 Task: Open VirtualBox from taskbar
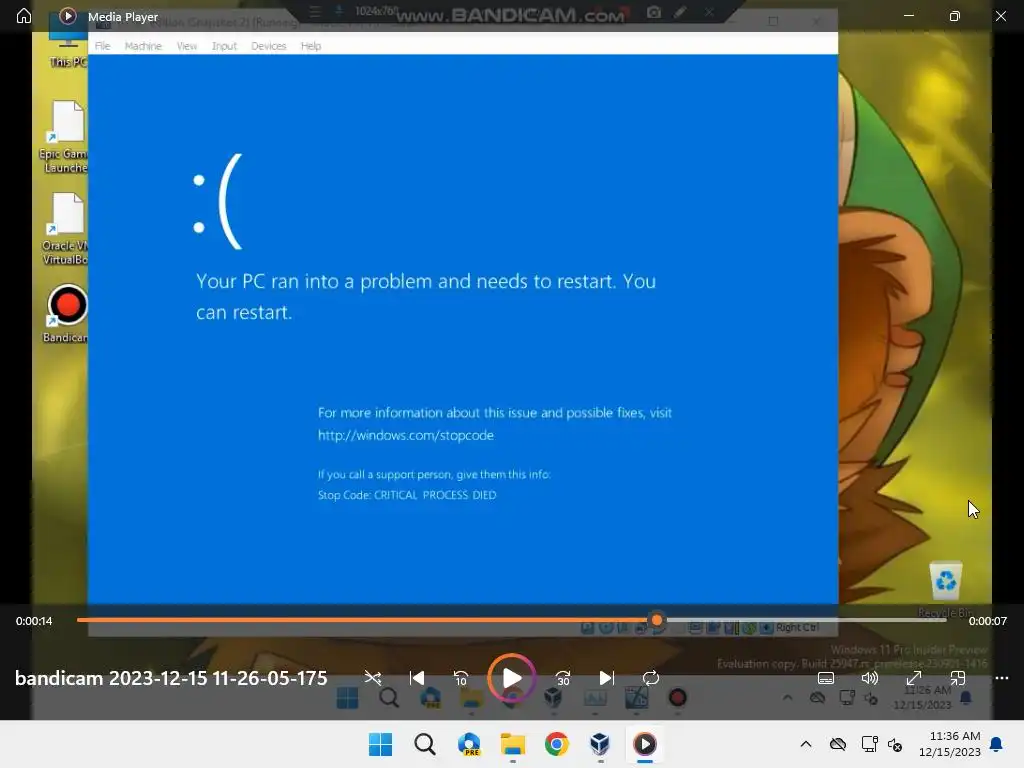[x=600, y=744]
